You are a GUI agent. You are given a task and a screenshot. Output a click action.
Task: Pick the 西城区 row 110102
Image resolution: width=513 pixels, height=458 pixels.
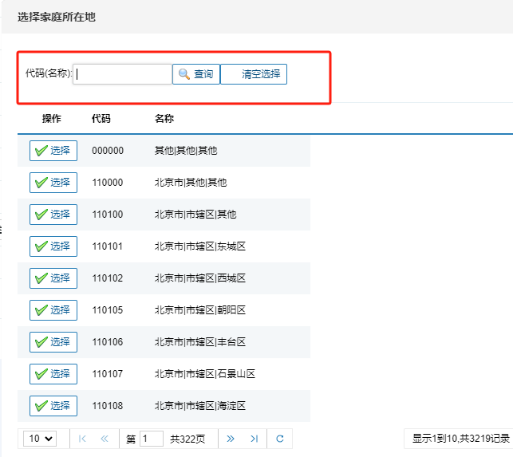click(53, 278)
